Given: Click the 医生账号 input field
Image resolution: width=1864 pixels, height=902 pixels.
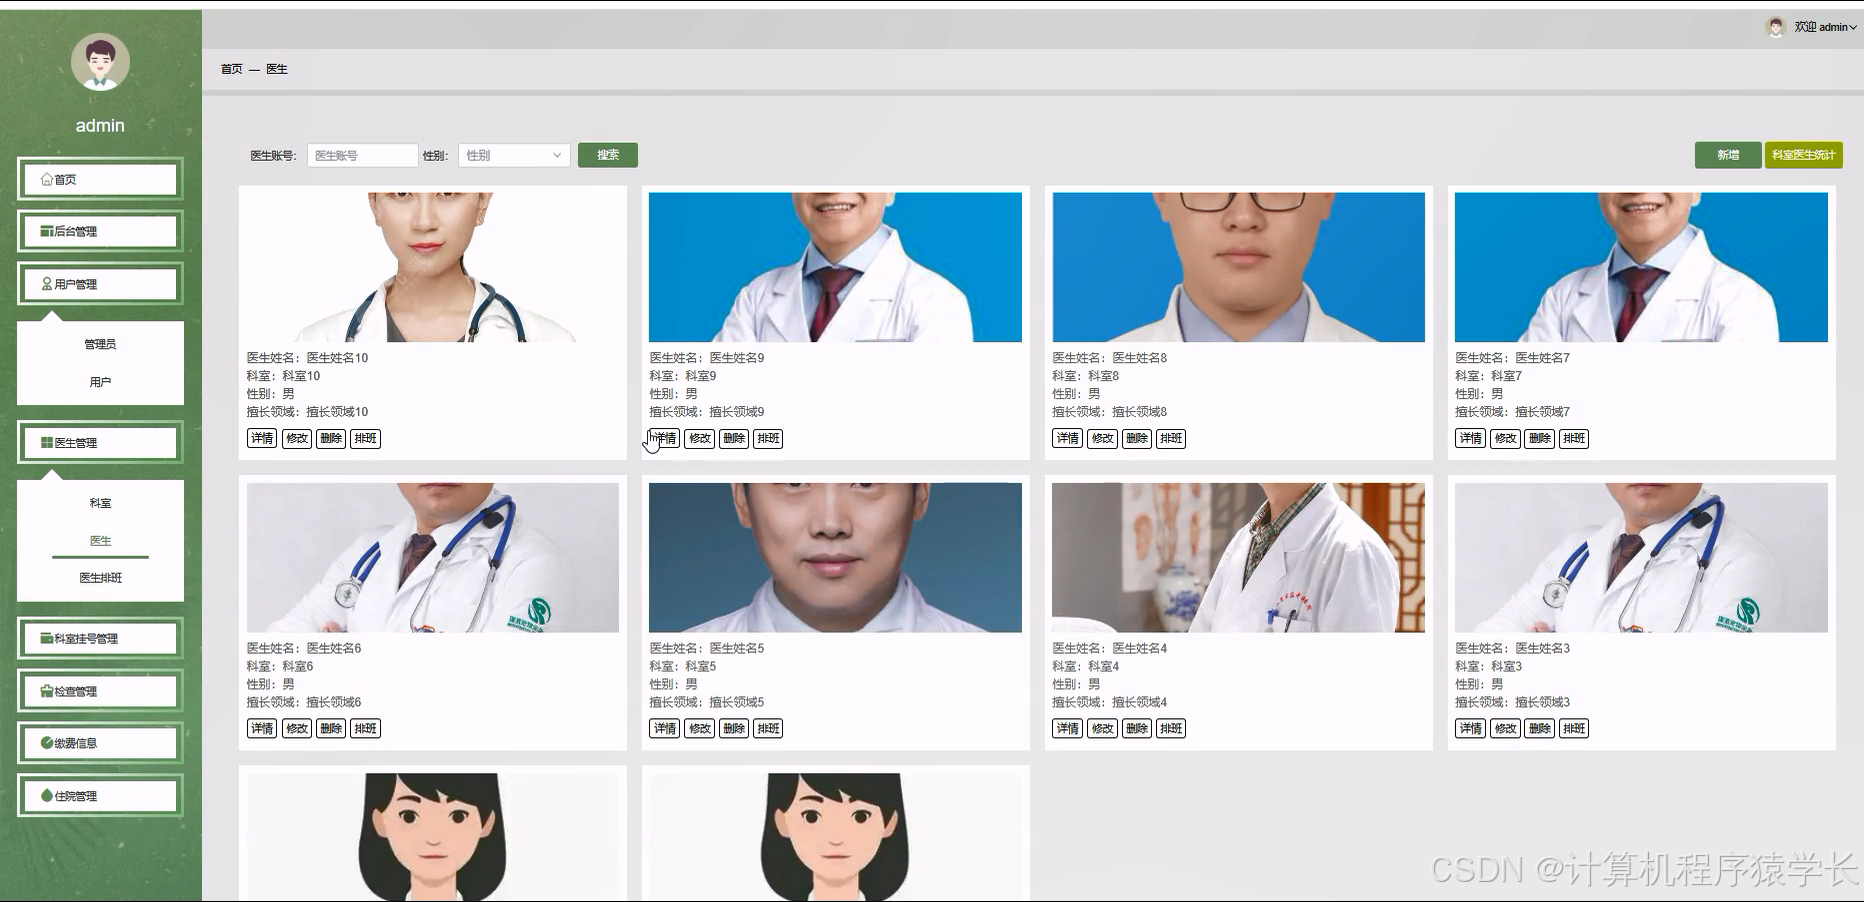Looking at the screenshot, I should [362, 155].
